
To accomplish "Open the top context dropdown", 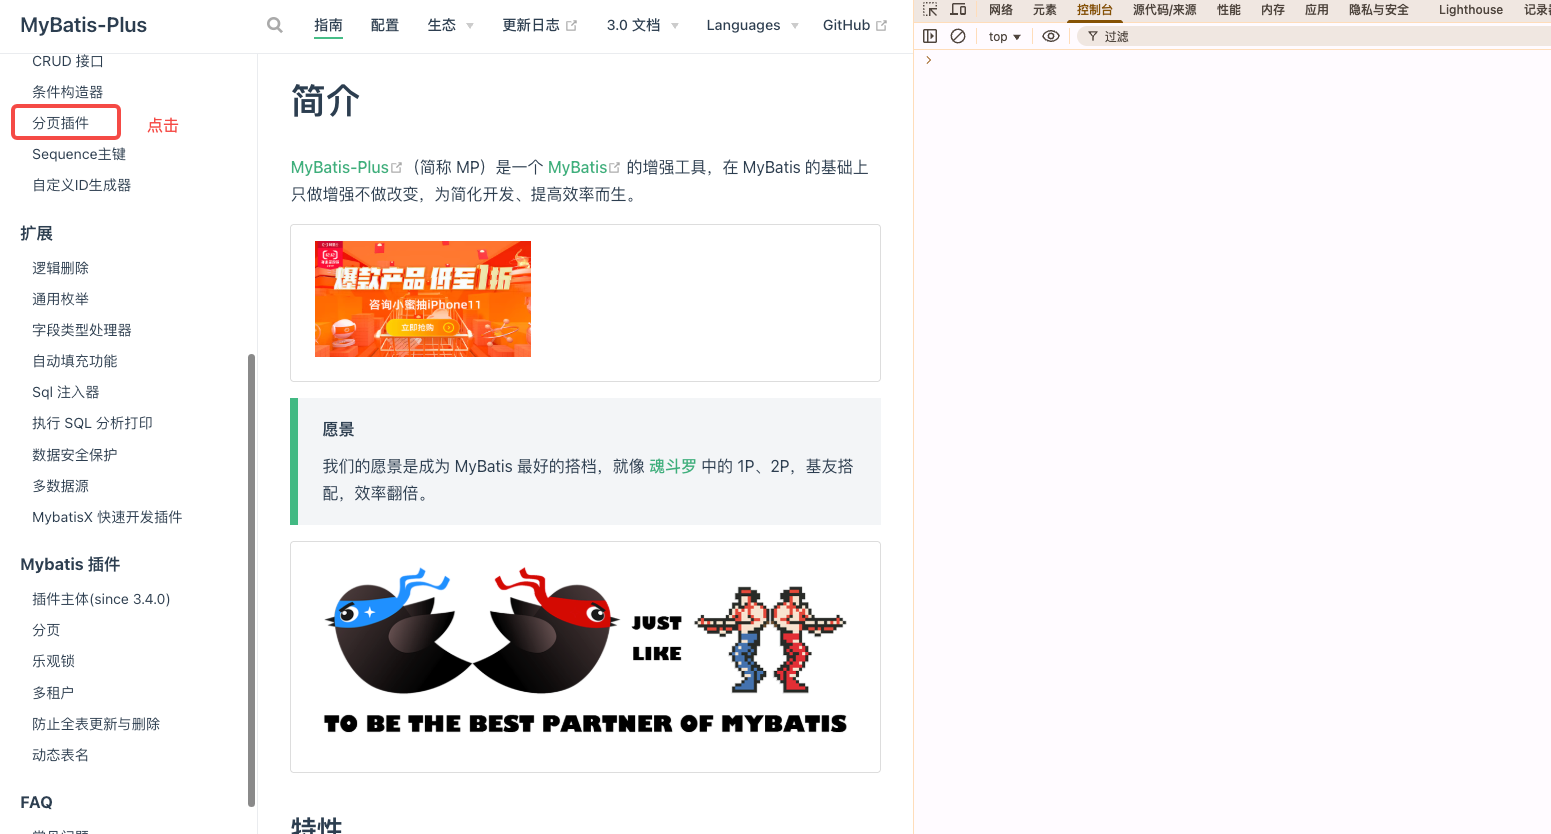I will coord(1005,37).
